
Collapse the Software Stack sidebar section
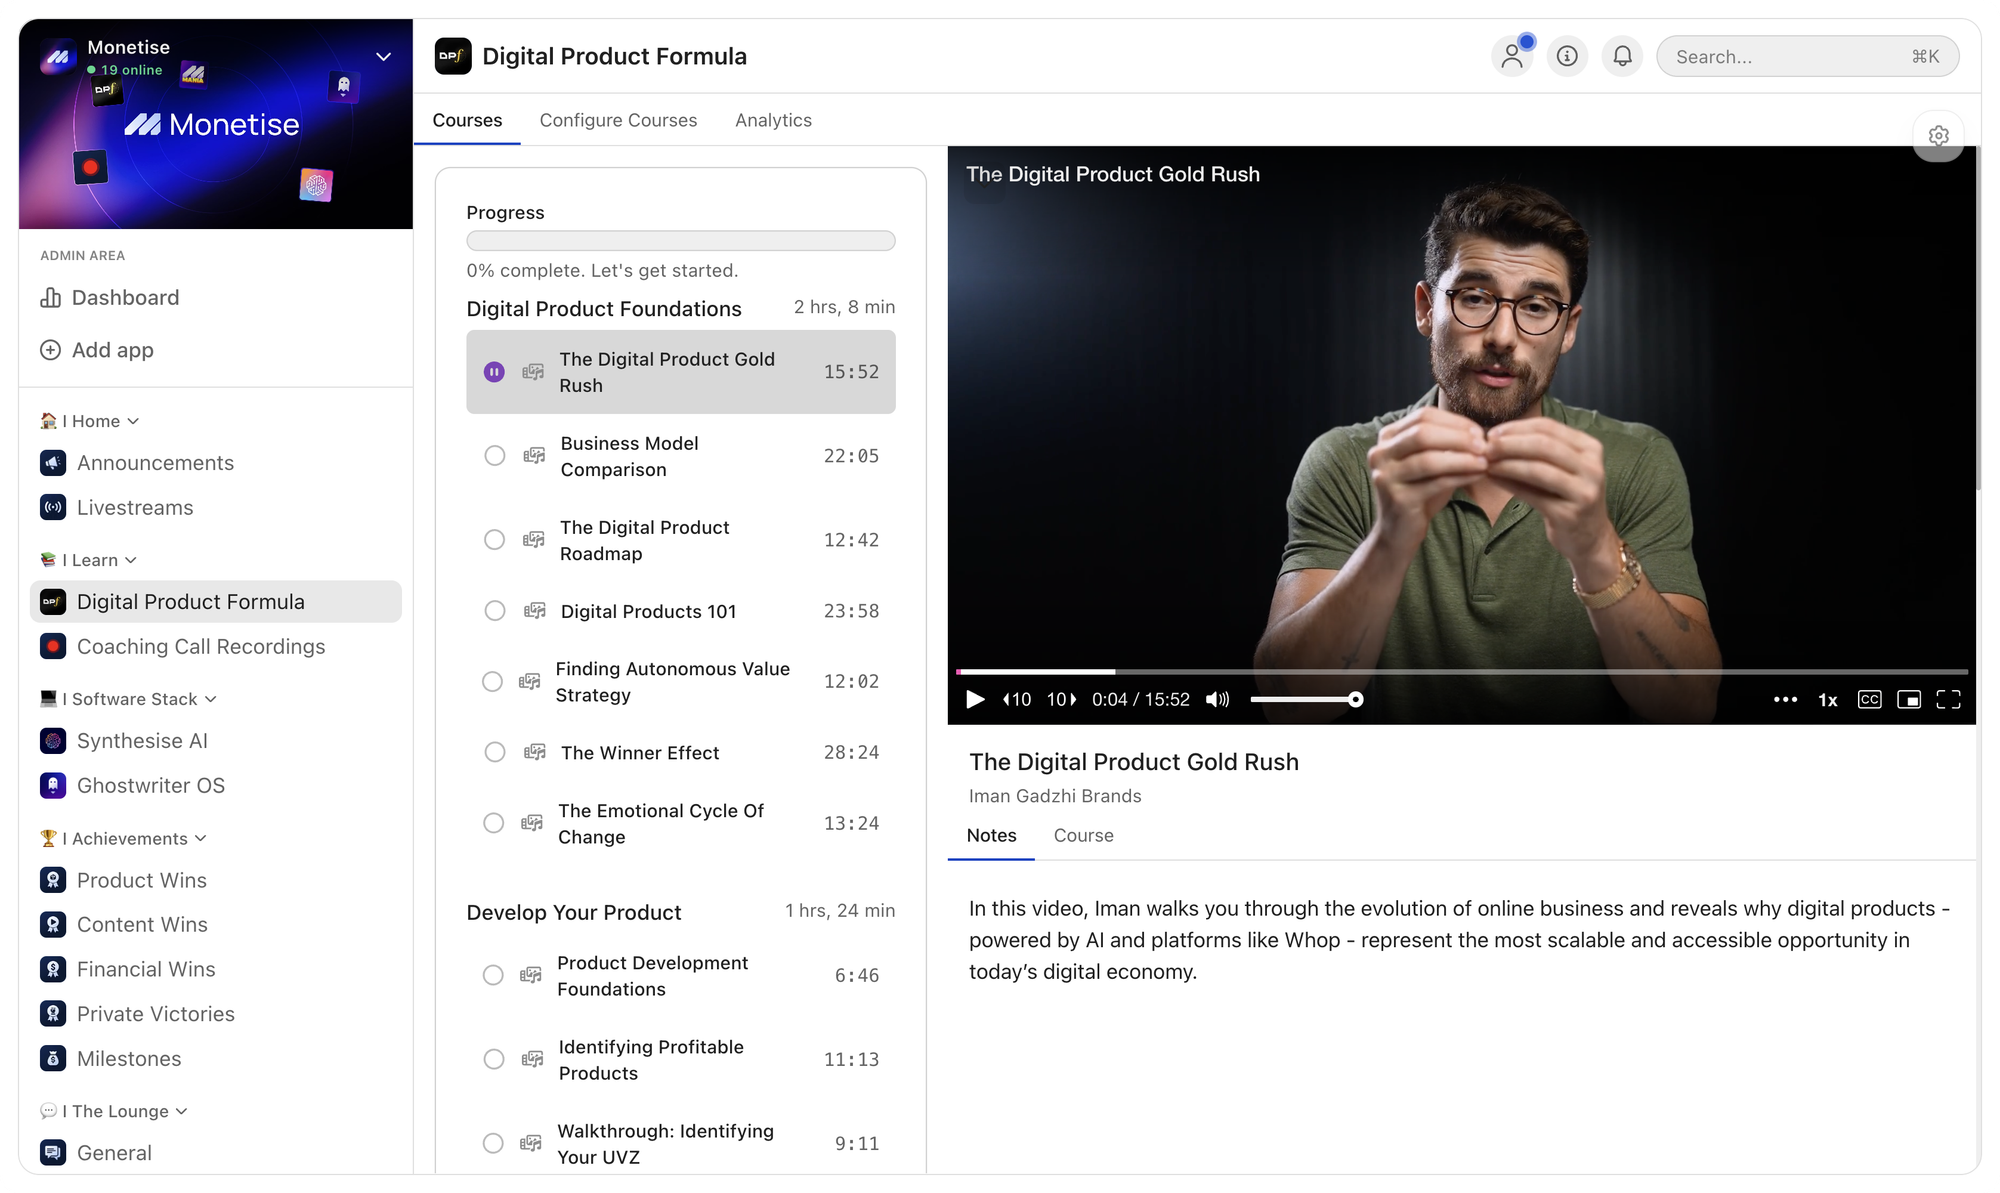210,699
